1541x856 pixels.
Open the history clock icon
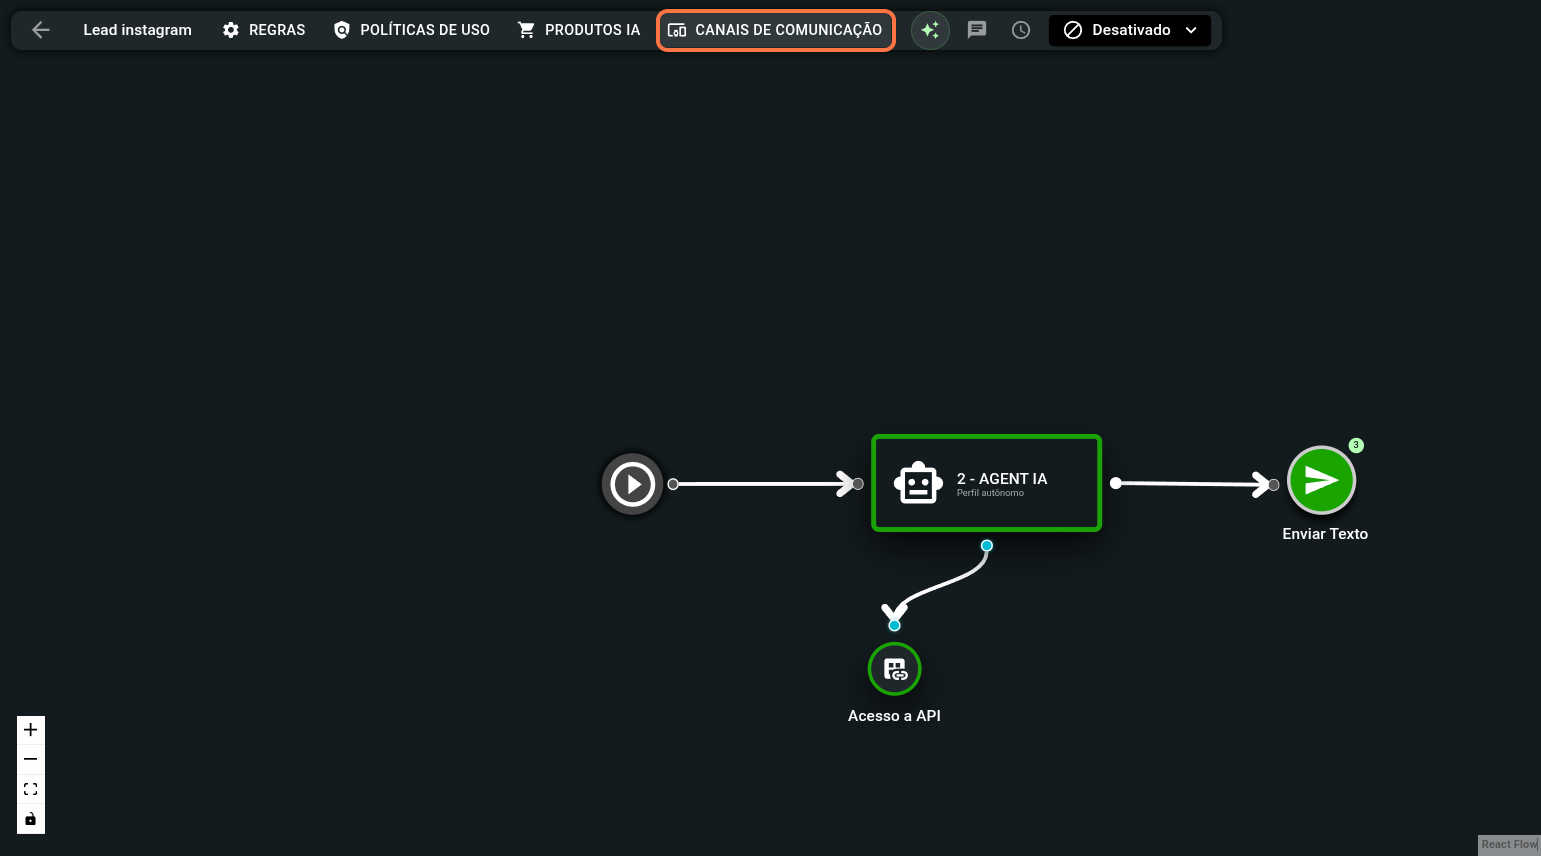coord(1021,30)
